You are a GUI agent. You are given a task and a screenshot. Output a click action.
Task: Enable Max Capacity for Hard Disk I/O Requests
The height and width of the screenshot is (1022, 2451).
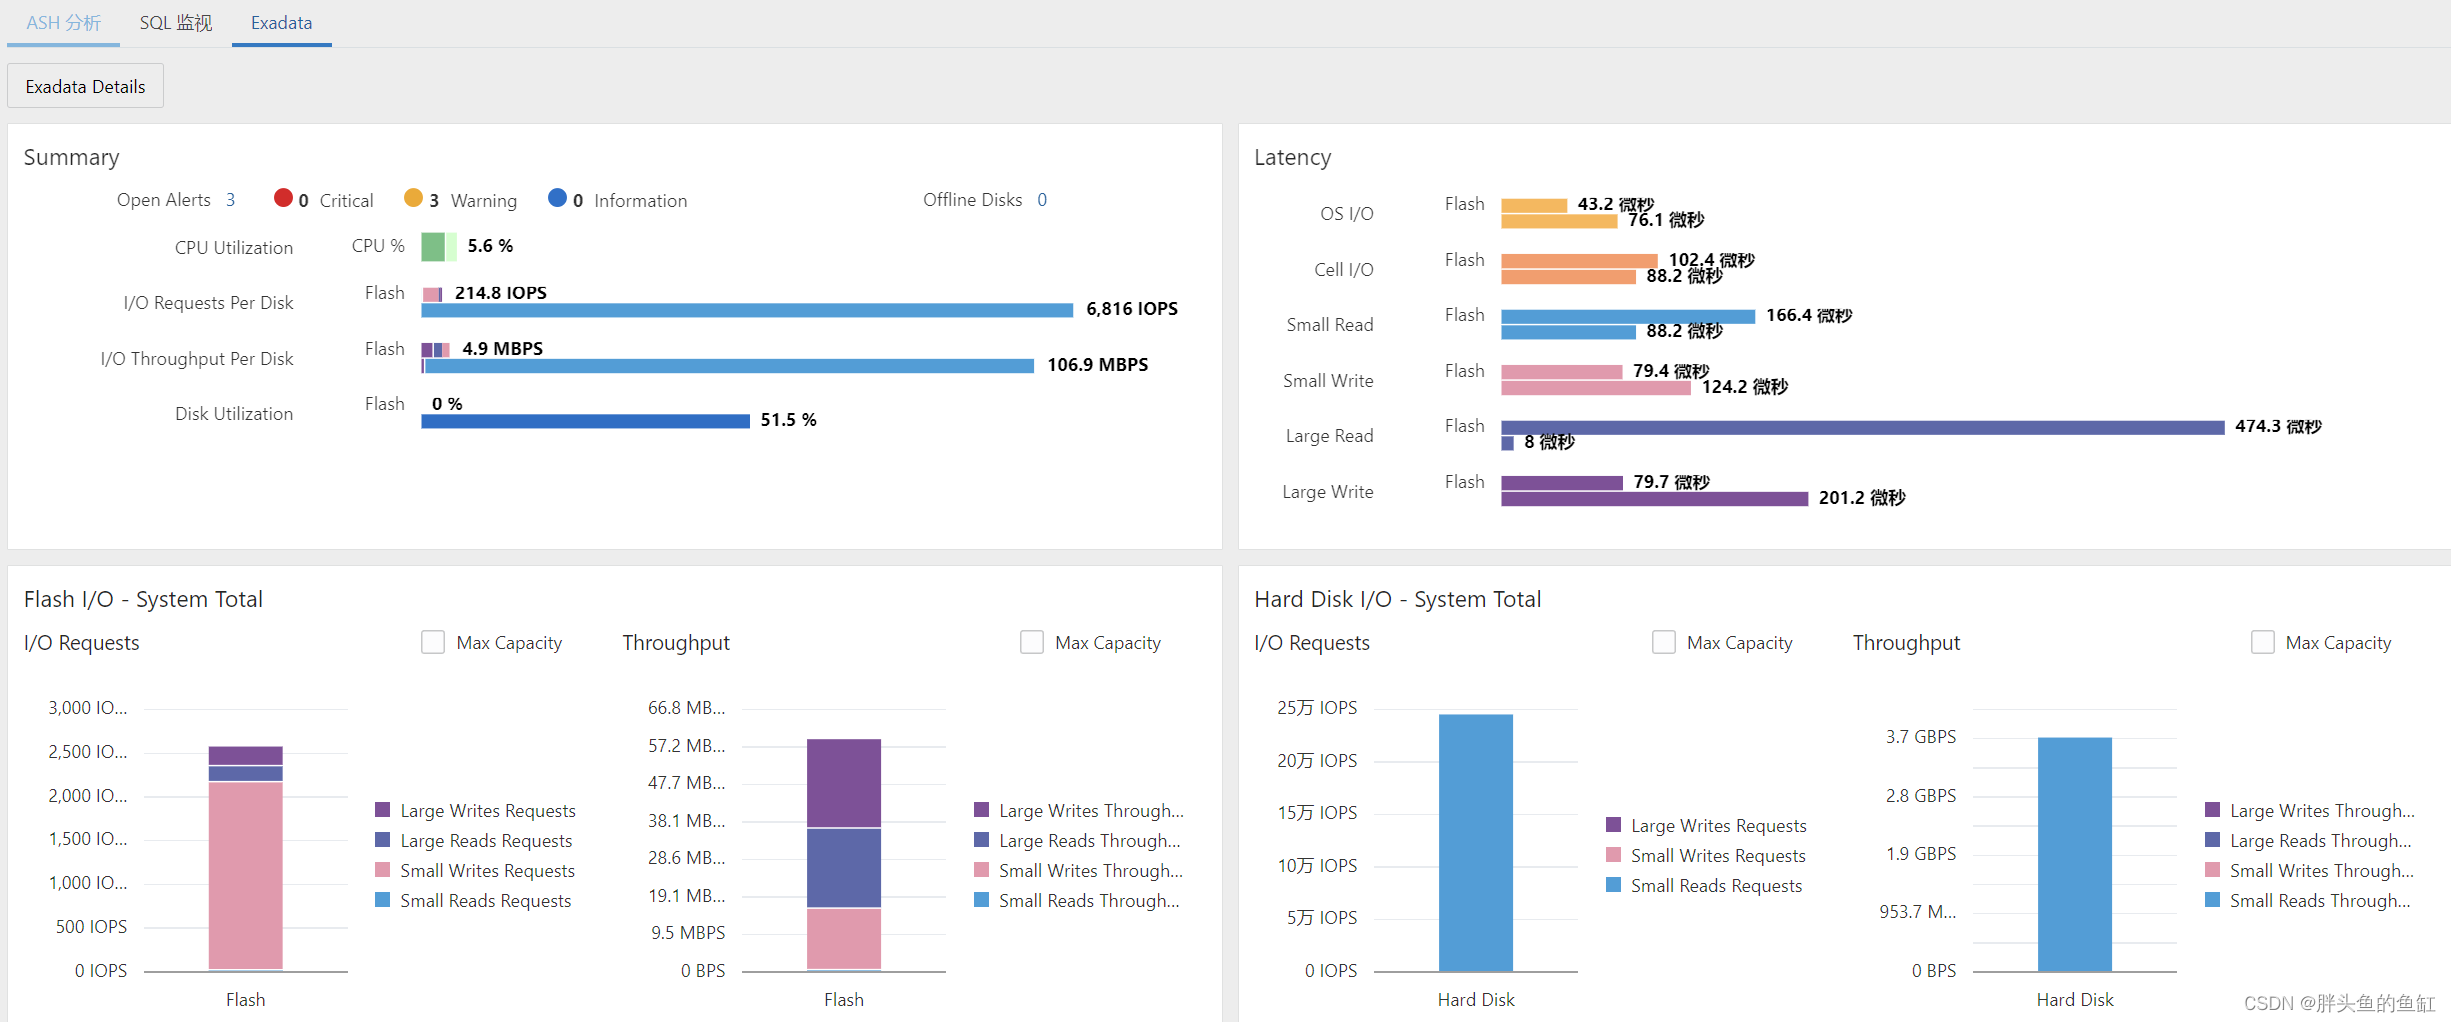(x=1664, y=642)
